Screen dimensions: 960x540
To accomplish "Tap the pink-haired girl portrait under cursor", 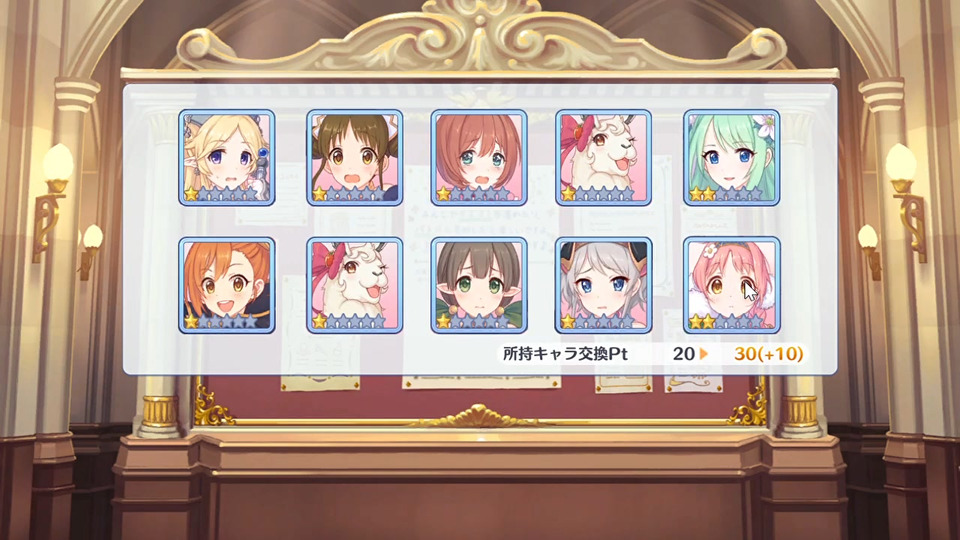I will pos(732,285).
